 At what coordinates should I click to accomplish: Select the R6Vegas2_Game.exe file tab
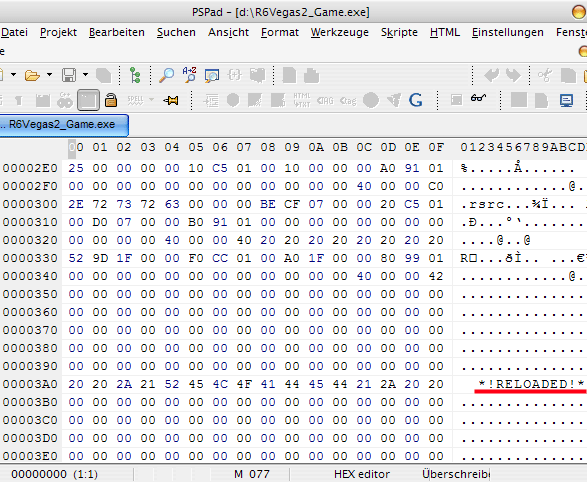pyautogui.click(x=63, y=124)
